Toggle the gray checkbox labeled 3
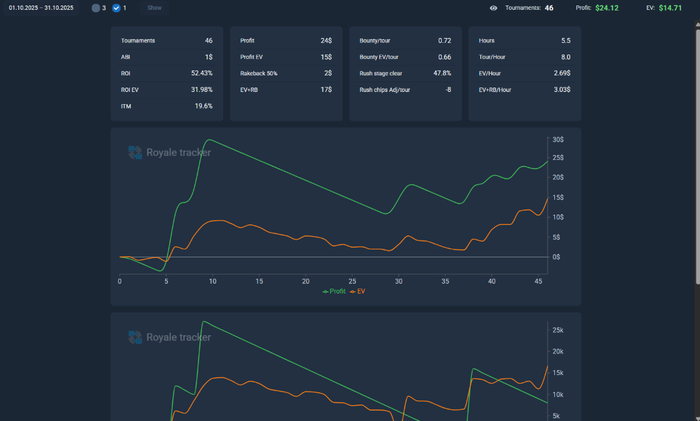700x421 pixels. point(96,8)
